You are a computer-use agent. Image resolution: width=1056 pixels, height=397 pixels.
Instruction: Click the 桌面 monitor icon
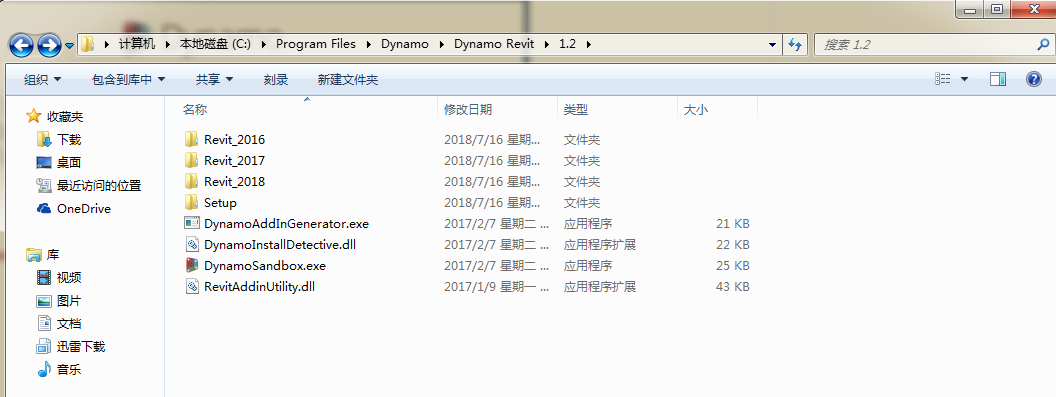point(44,162)
